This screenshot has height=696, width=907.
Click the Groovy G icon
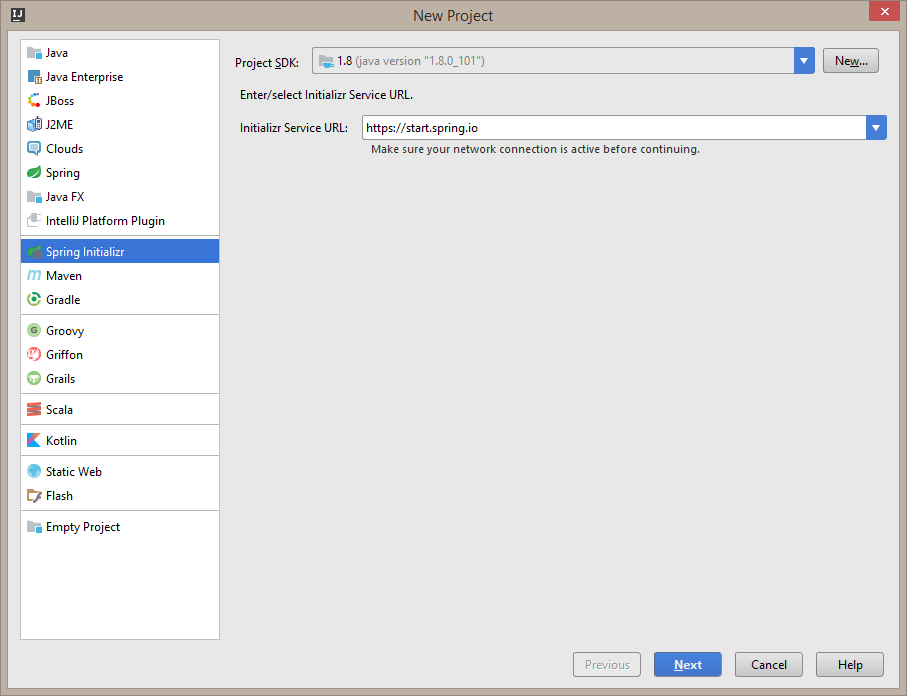click(x=34, y=330)
